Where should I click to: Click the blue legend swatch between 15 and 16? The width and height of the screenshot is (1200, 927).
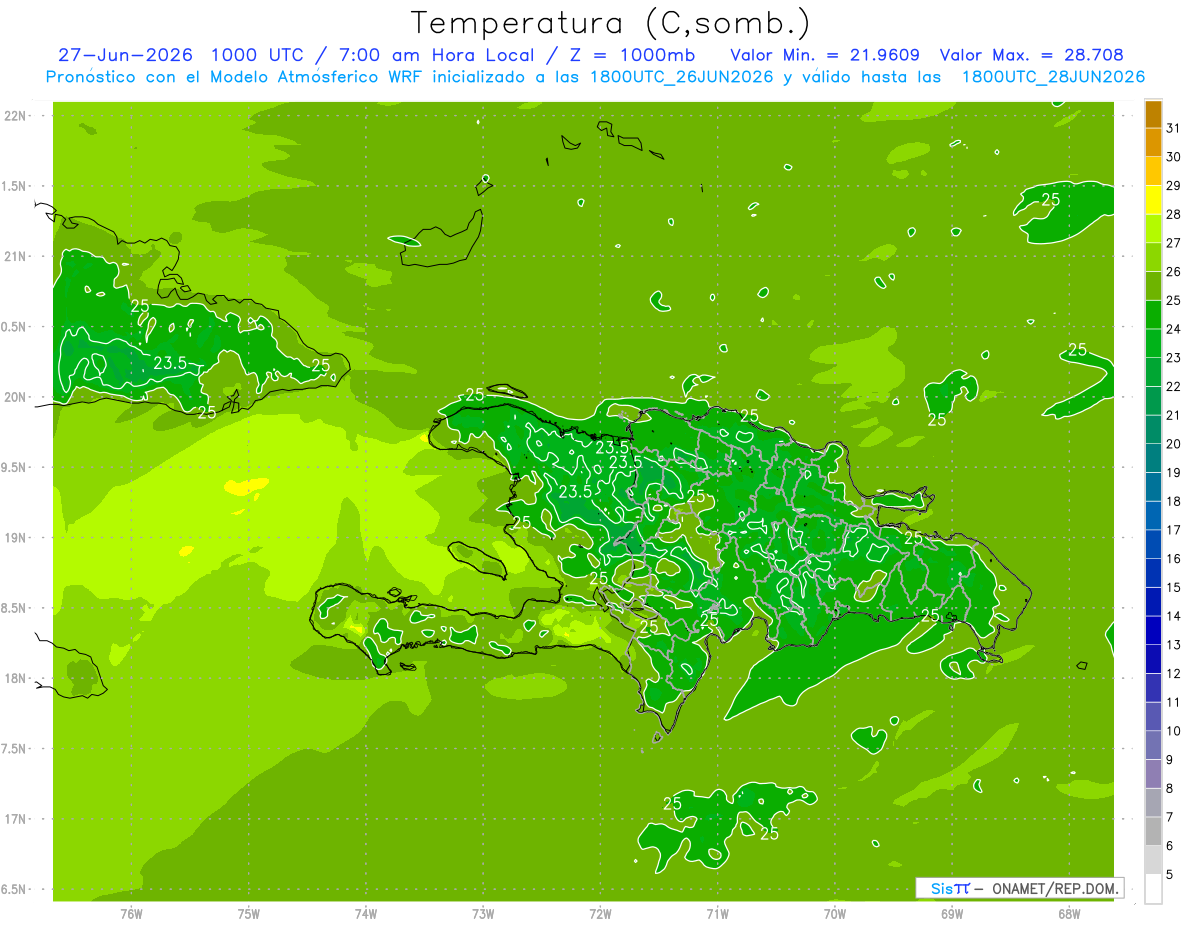1153,573
